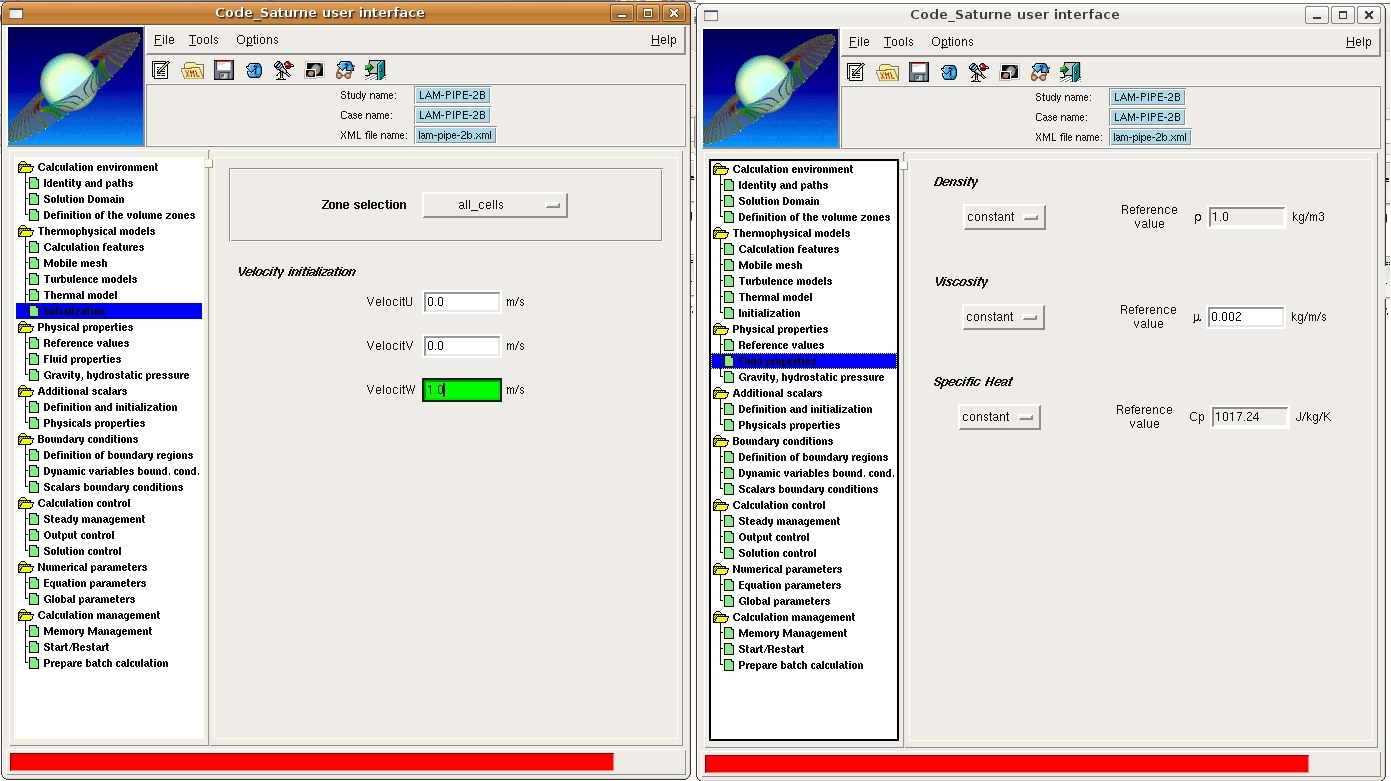Click exit door icon in right window toolbar
This screenshot has height=781, width=1391.
(x=1070, y=72)
